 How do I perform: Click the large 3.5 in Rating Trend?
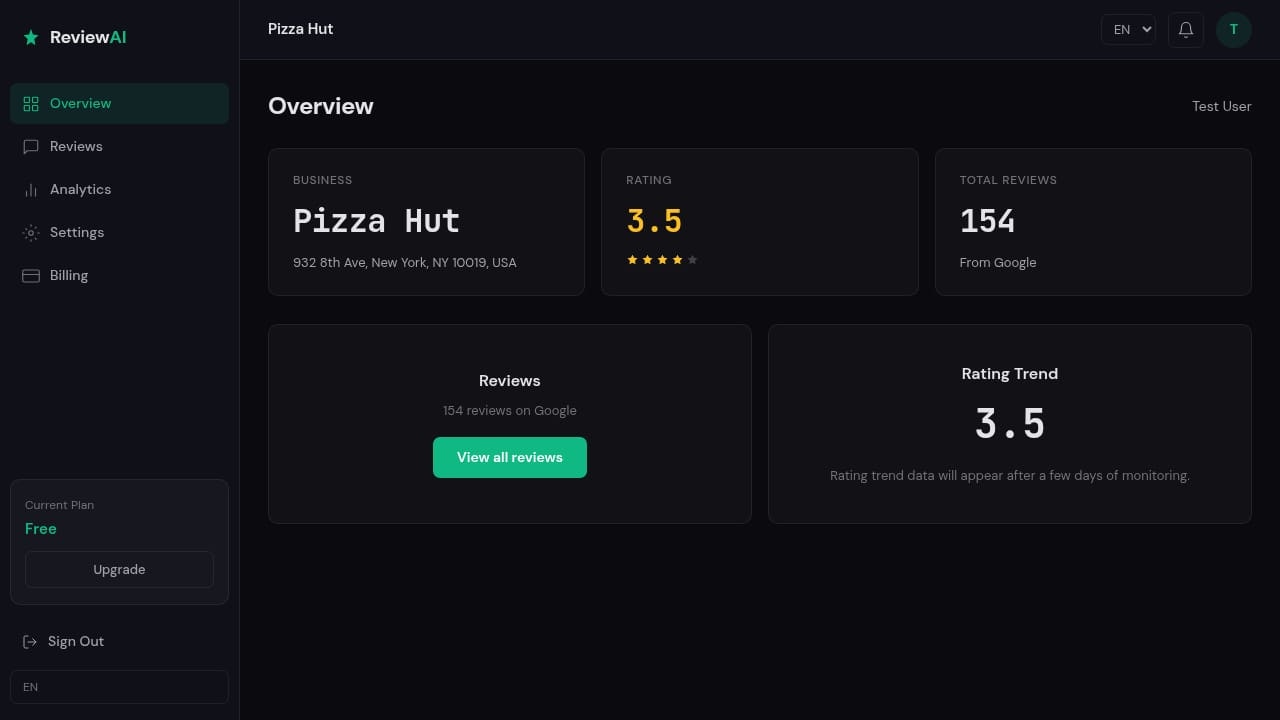tap(1010, 424)
